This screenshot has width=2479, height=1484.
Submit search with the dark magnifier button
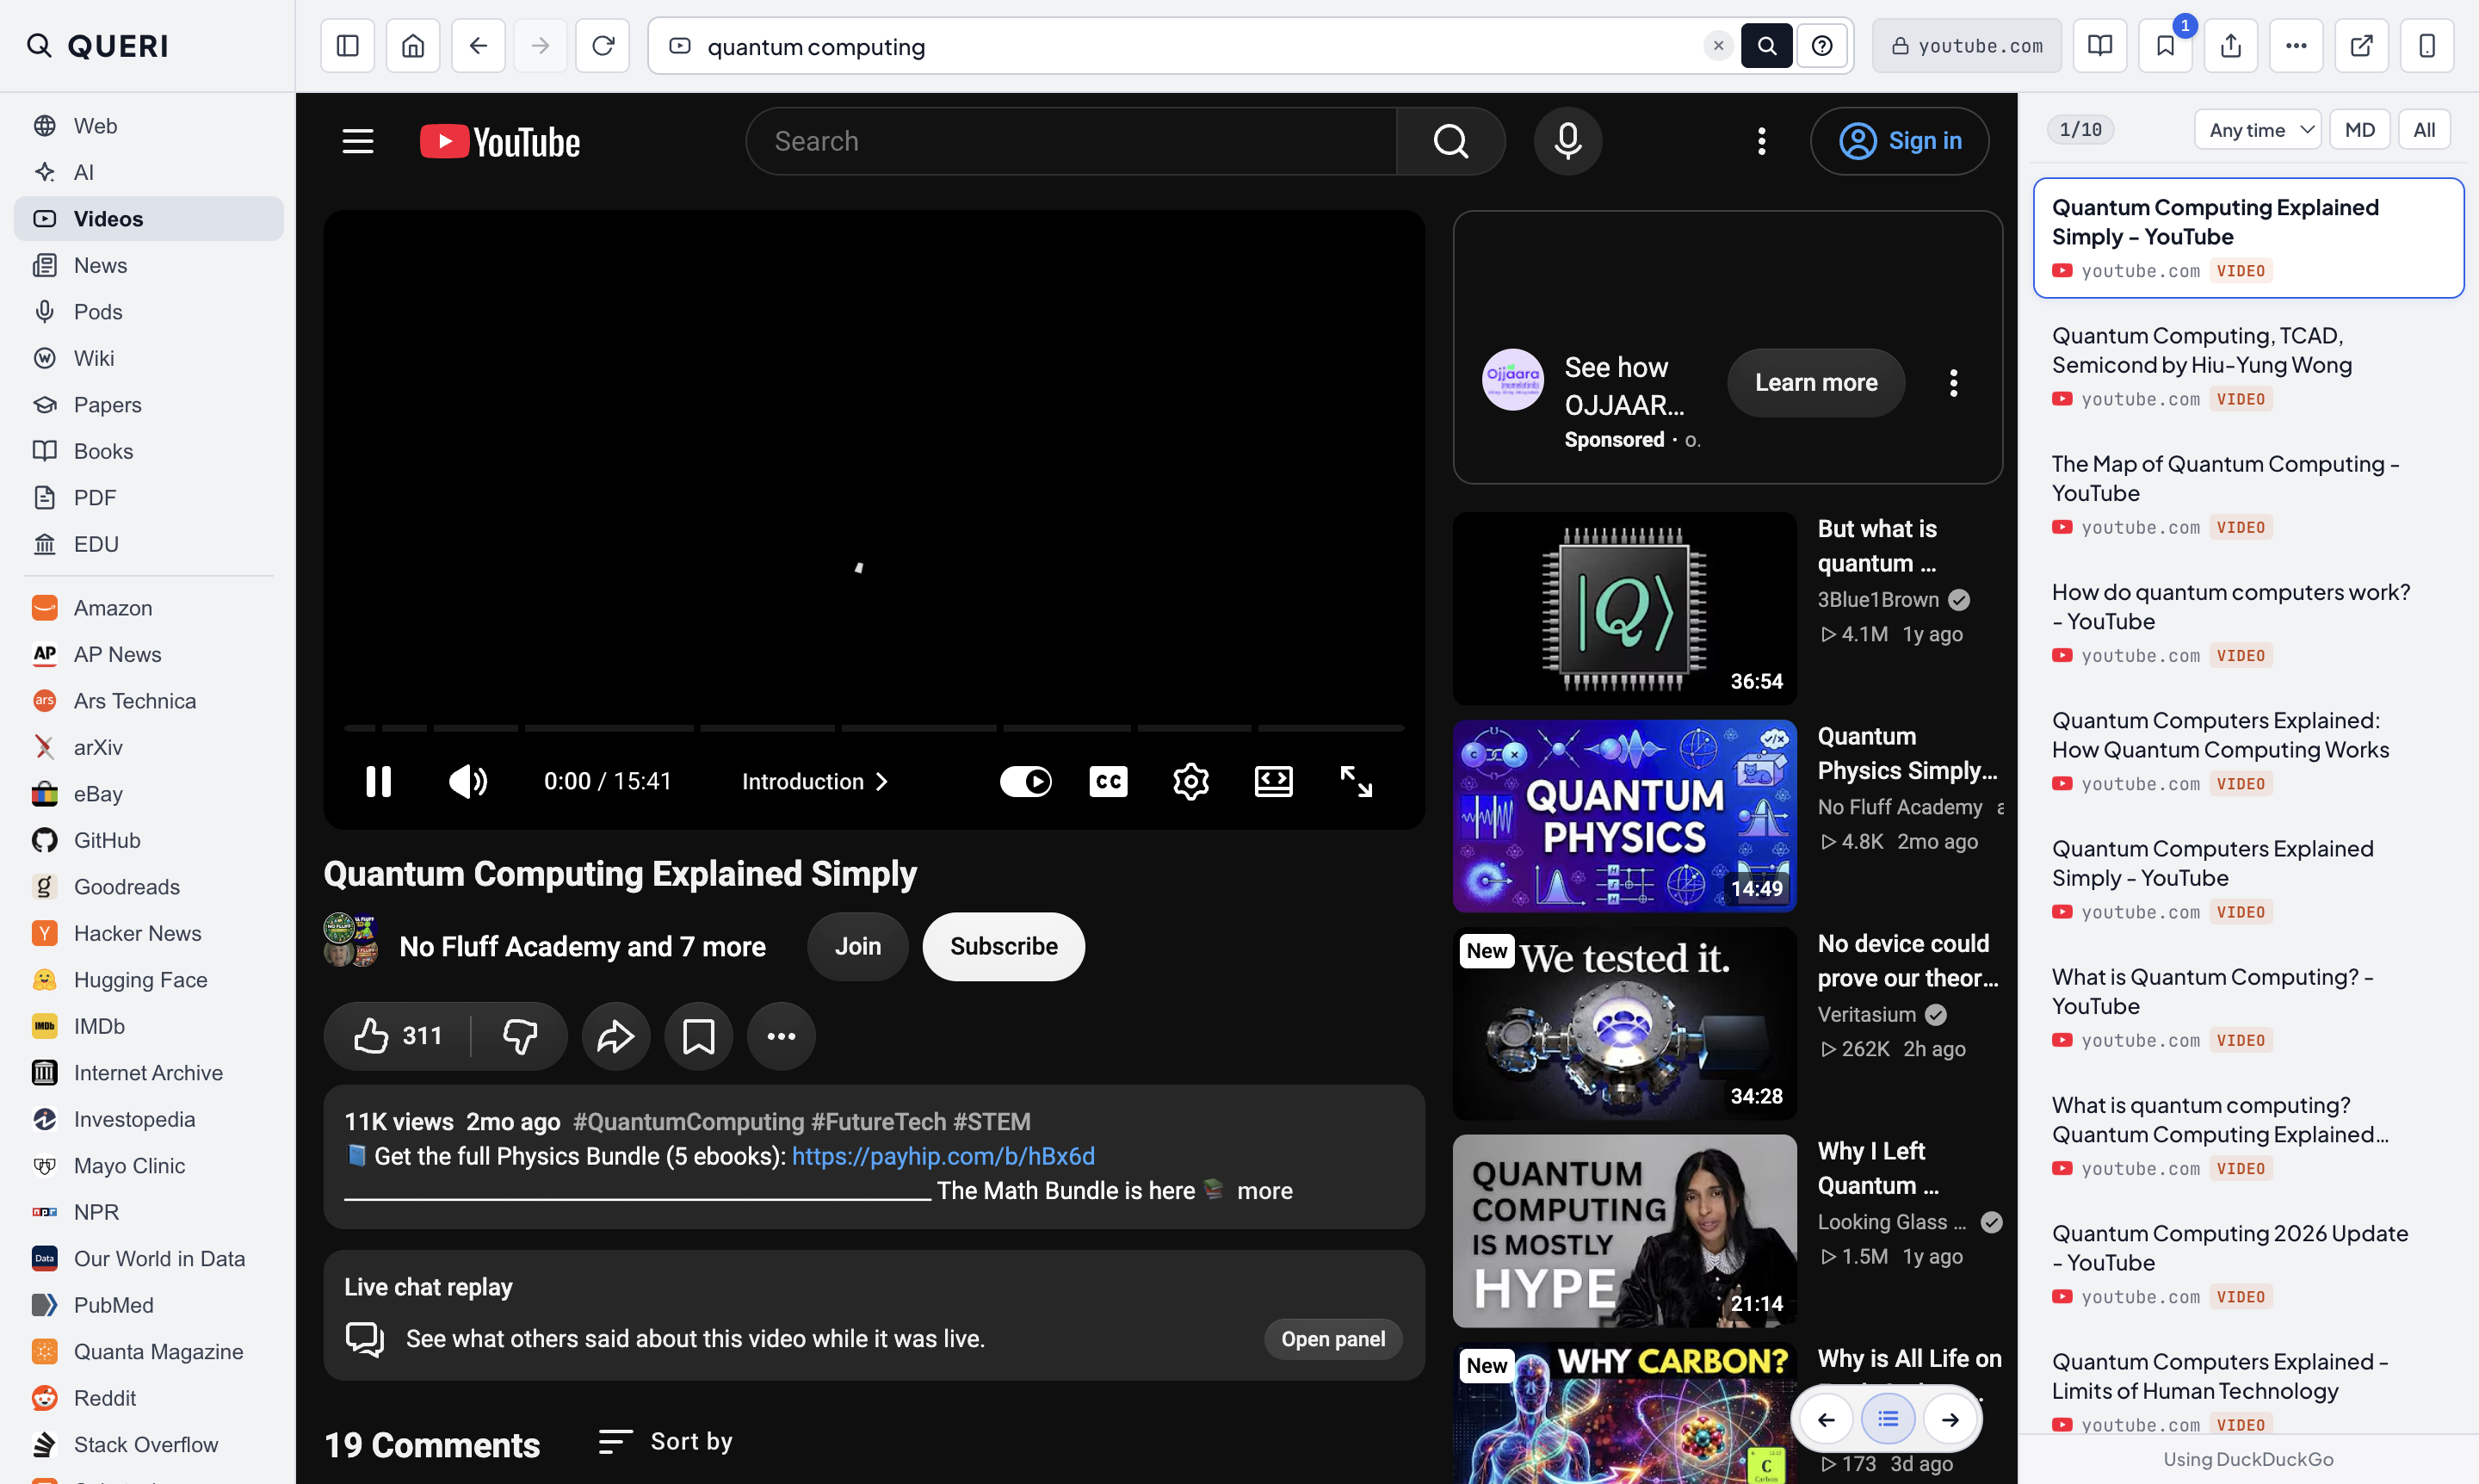tap(1767, 46)
